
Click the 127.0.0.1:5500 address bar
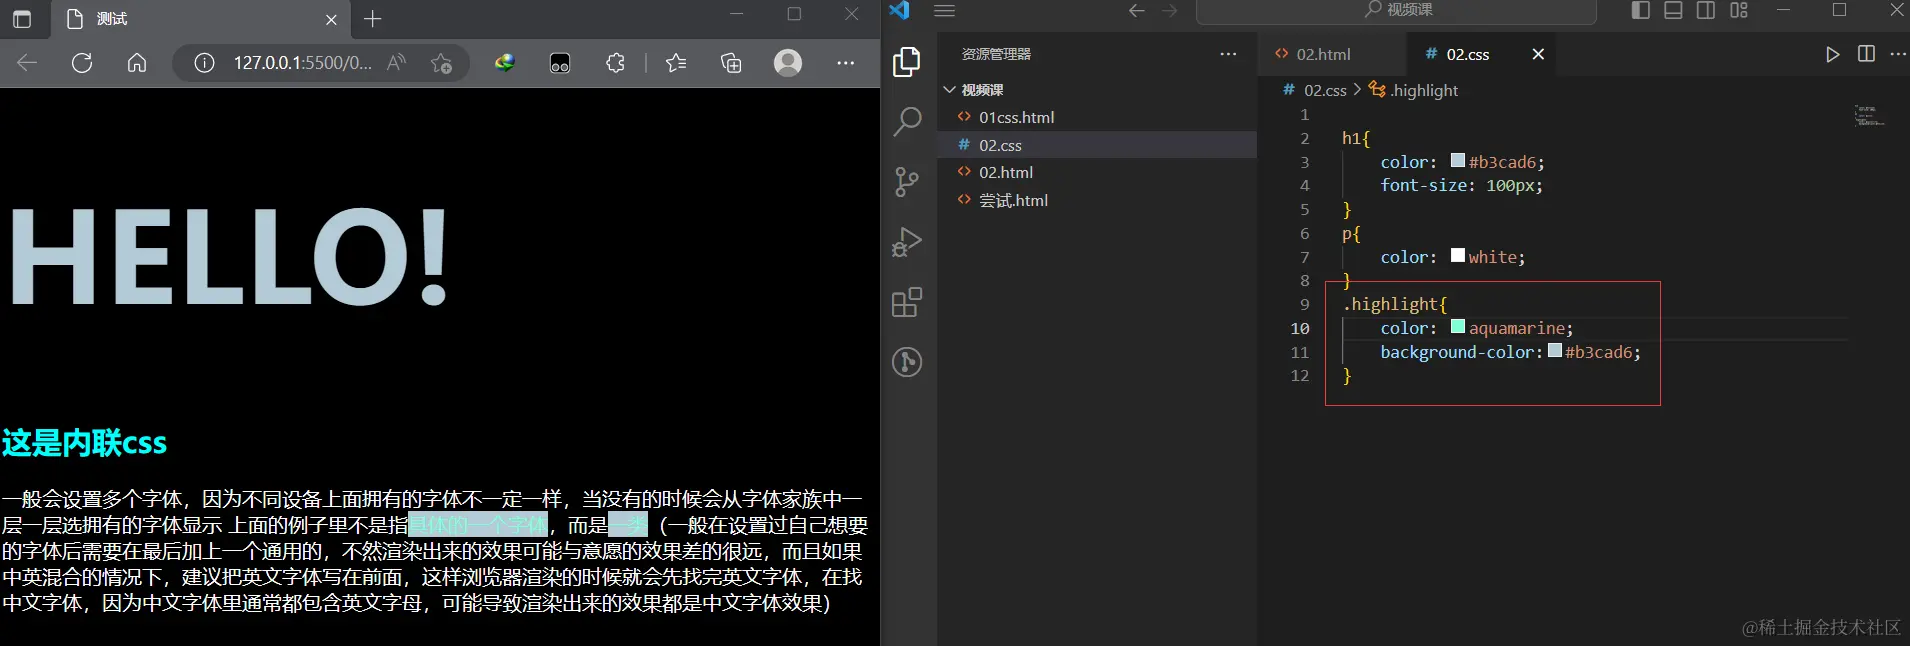pyautogui.click(x=302, y=63)
